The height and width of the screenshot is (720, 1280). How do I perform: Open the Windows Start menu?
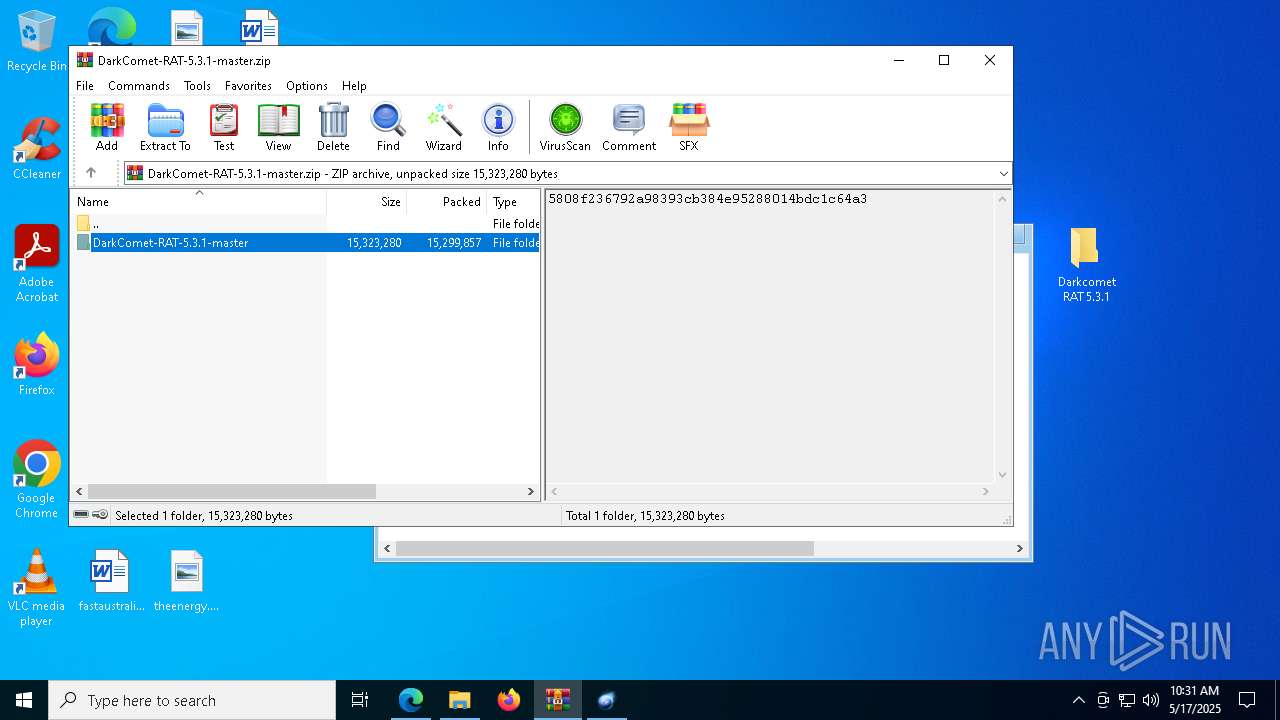[24, 700]
